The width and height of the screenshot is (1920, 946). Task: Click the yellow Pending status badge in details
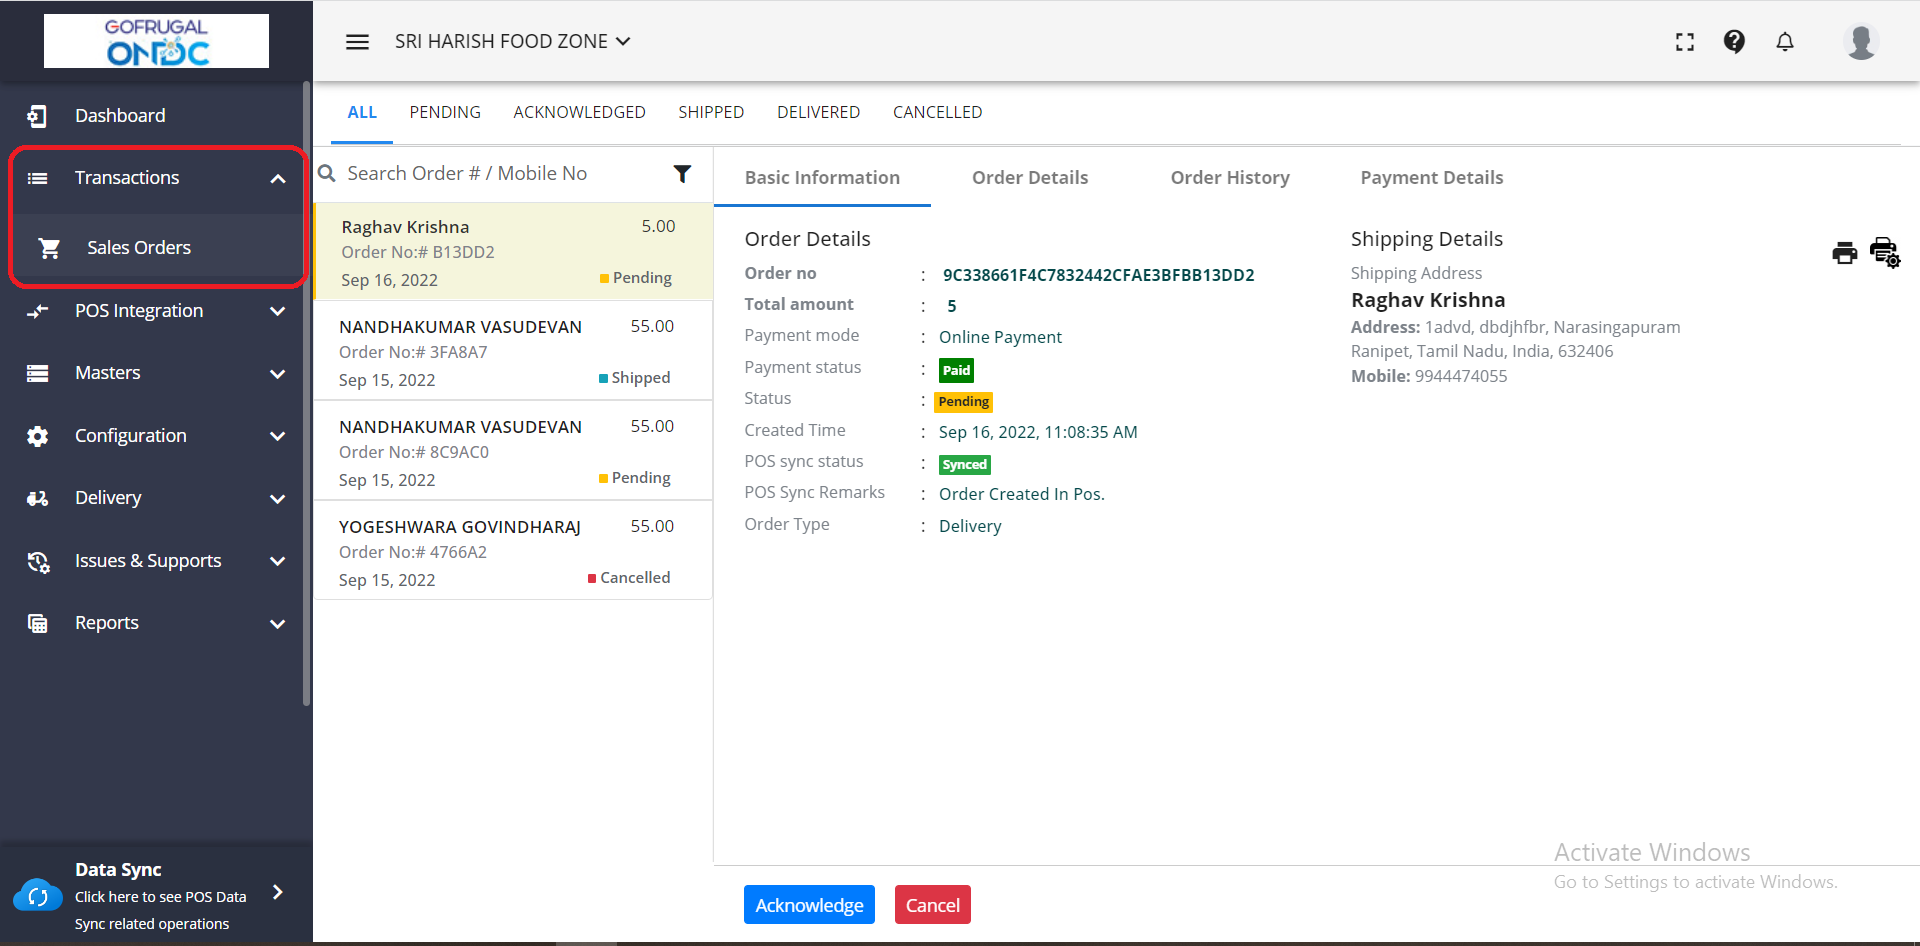tap(963, 402)
